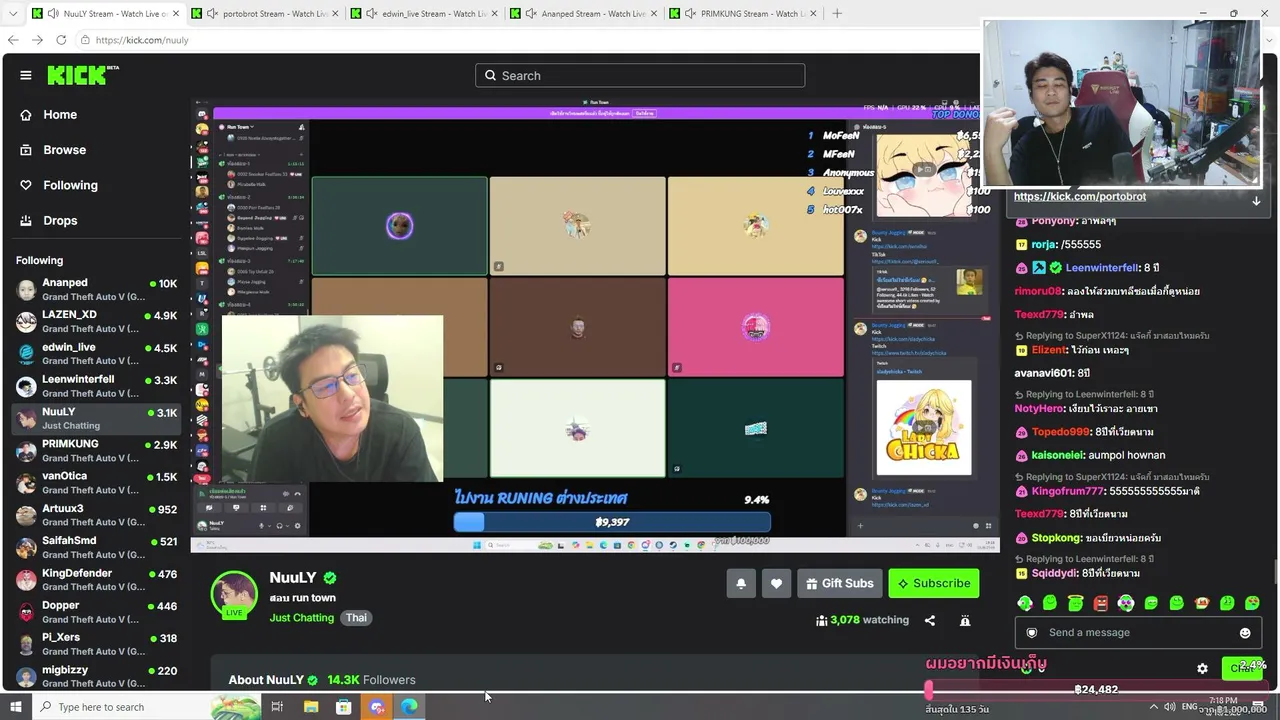Open the Just Chatting category link
The image size is (1280, 720).
(x=301, y=618)
